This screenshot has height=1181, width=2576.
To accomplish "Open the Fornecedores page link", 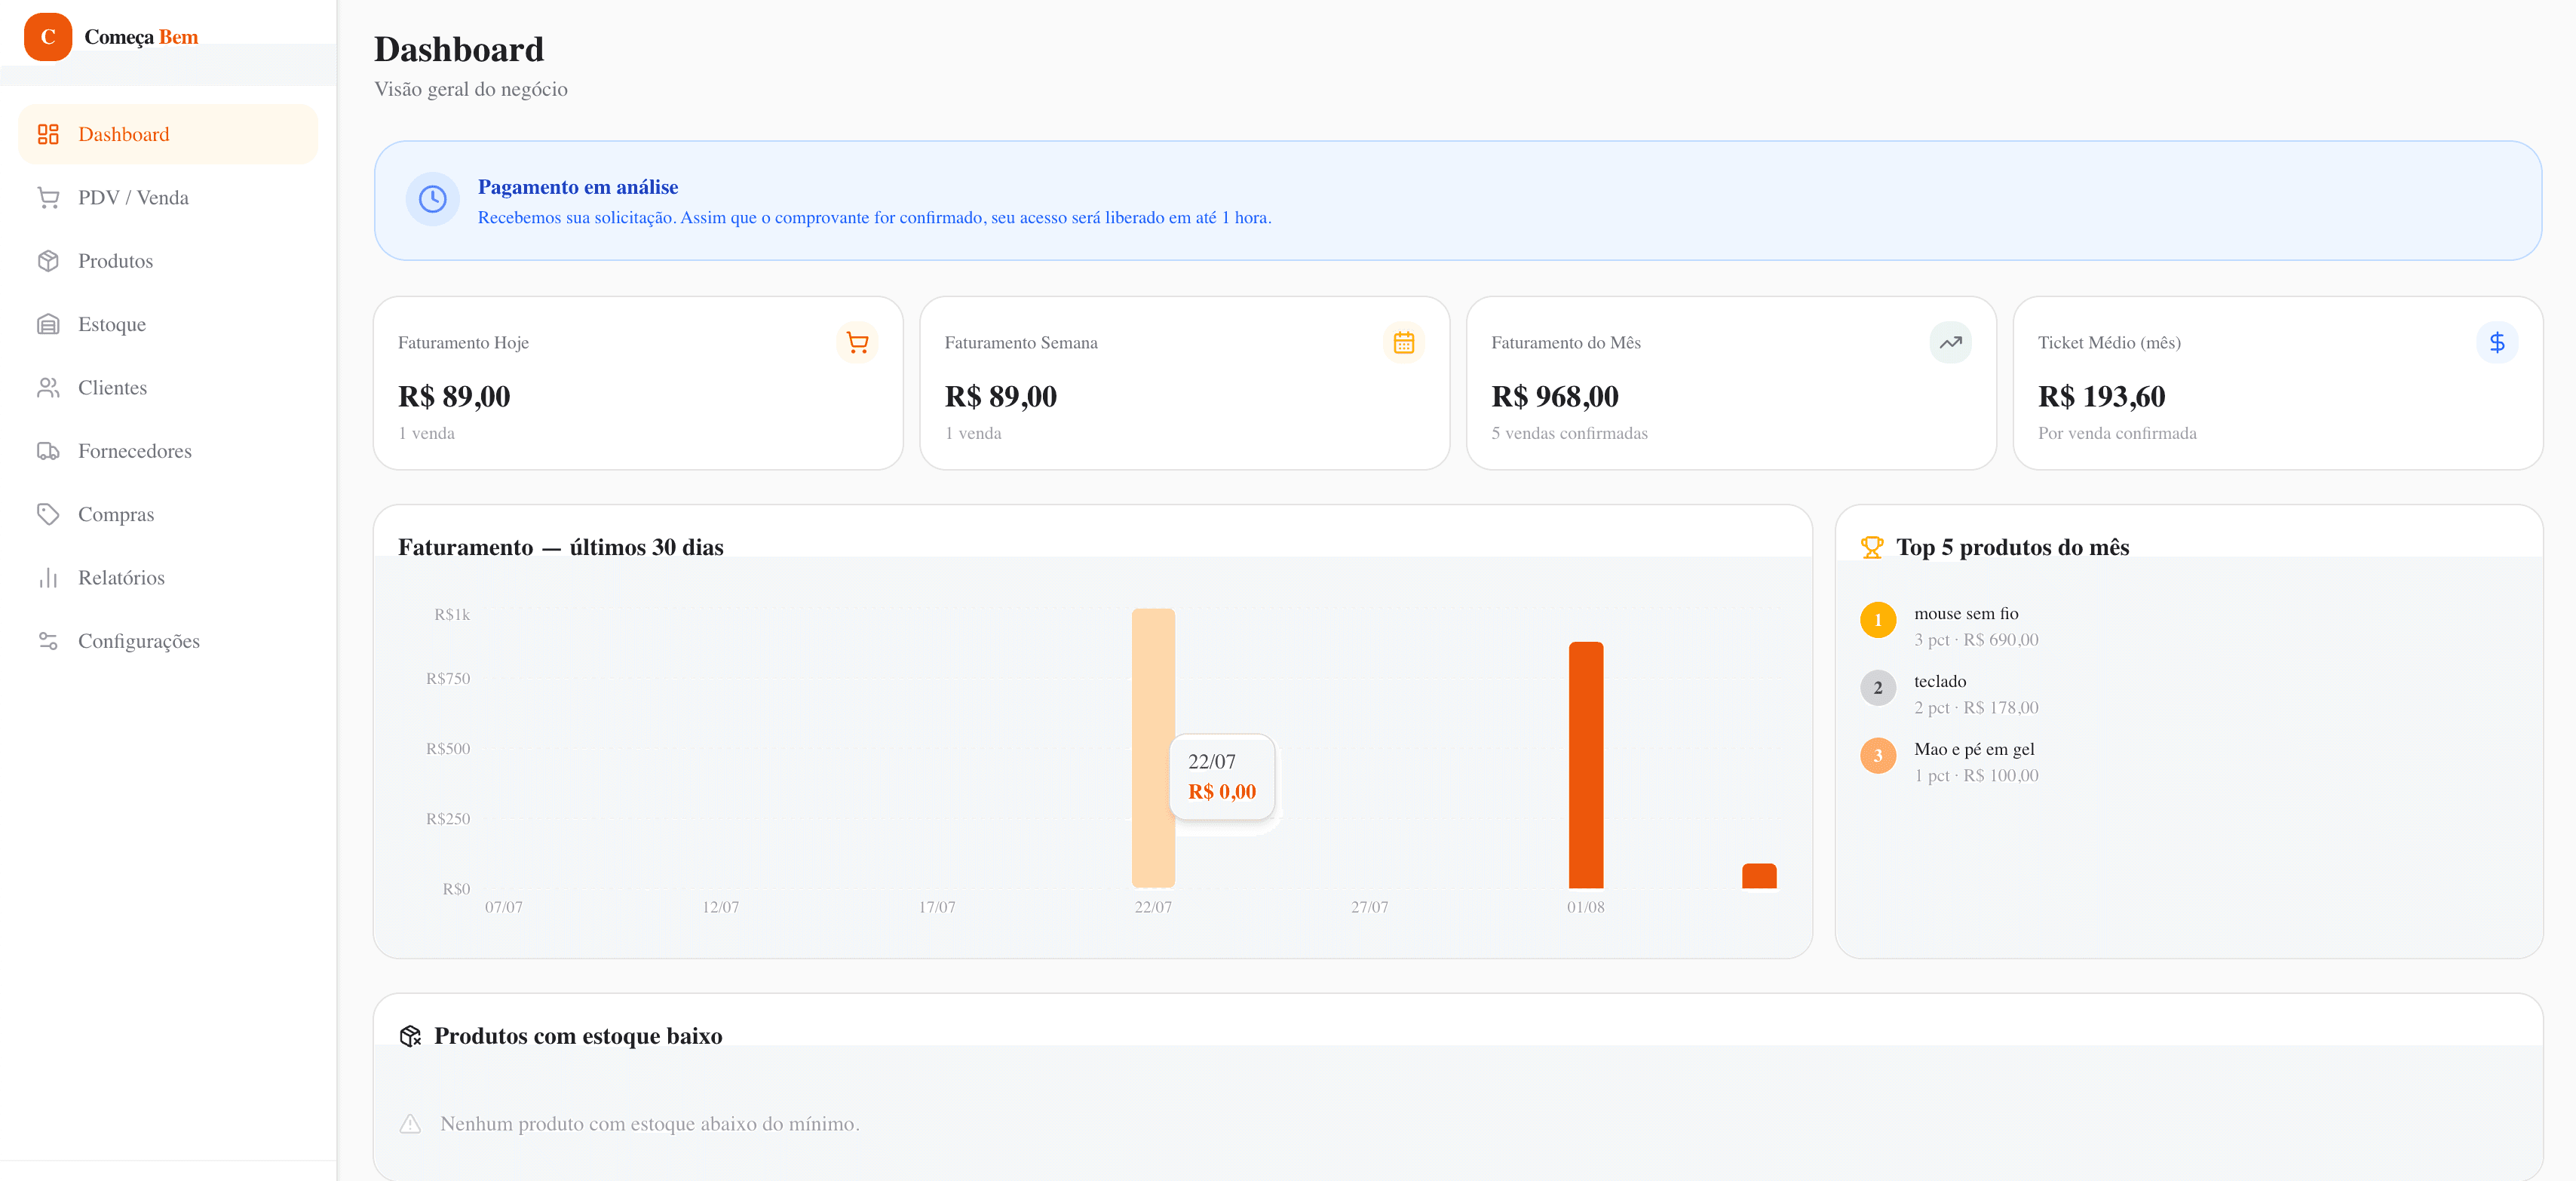I will point(168,451).
